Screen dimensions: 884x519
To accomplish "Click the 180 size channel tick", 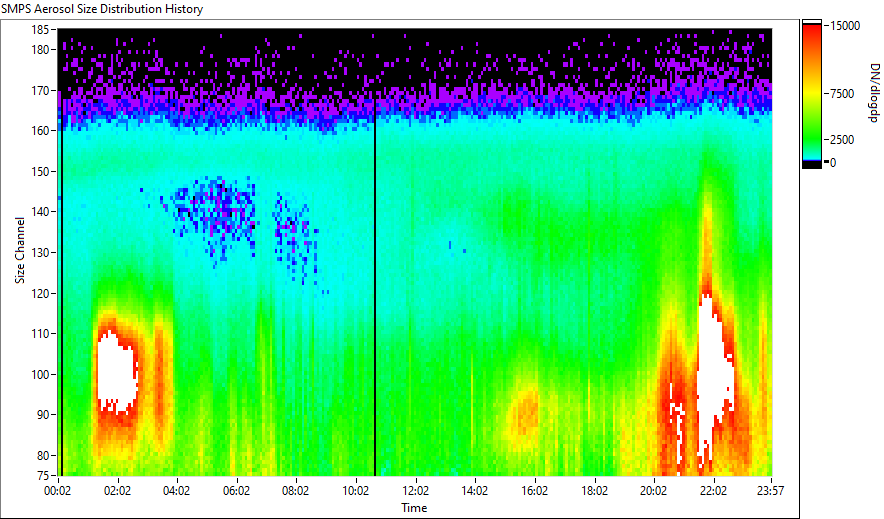I will click(x=40, y=50).
